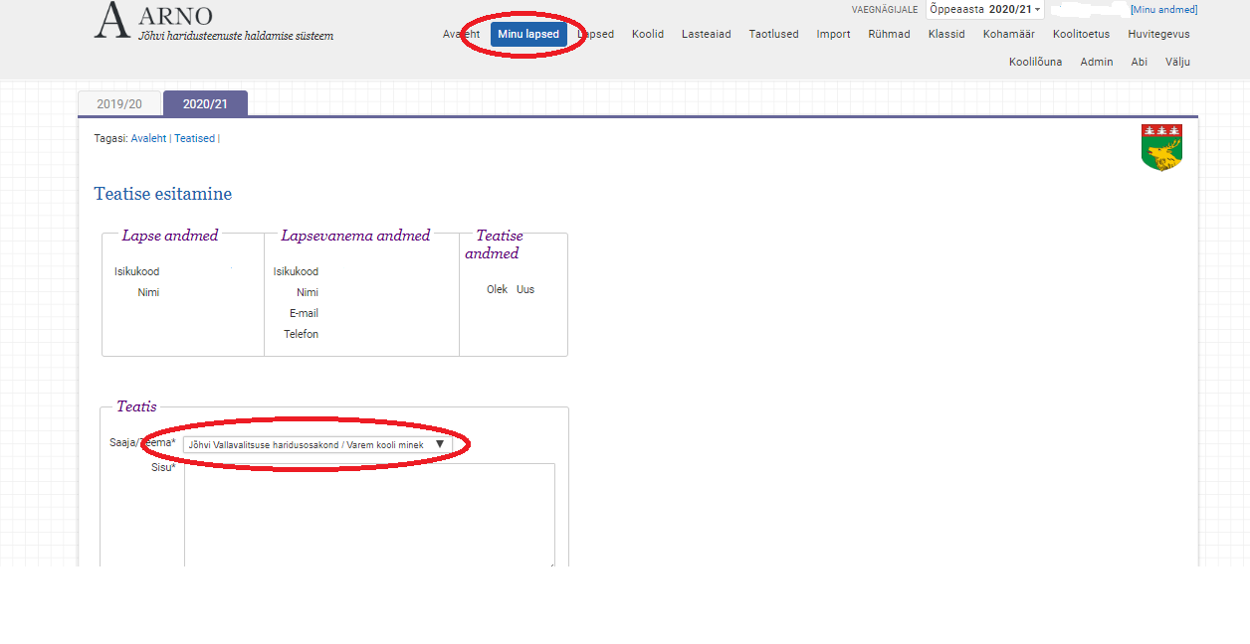
Task: Open the Minu lapsed menu item
Action: coord(528,34)
